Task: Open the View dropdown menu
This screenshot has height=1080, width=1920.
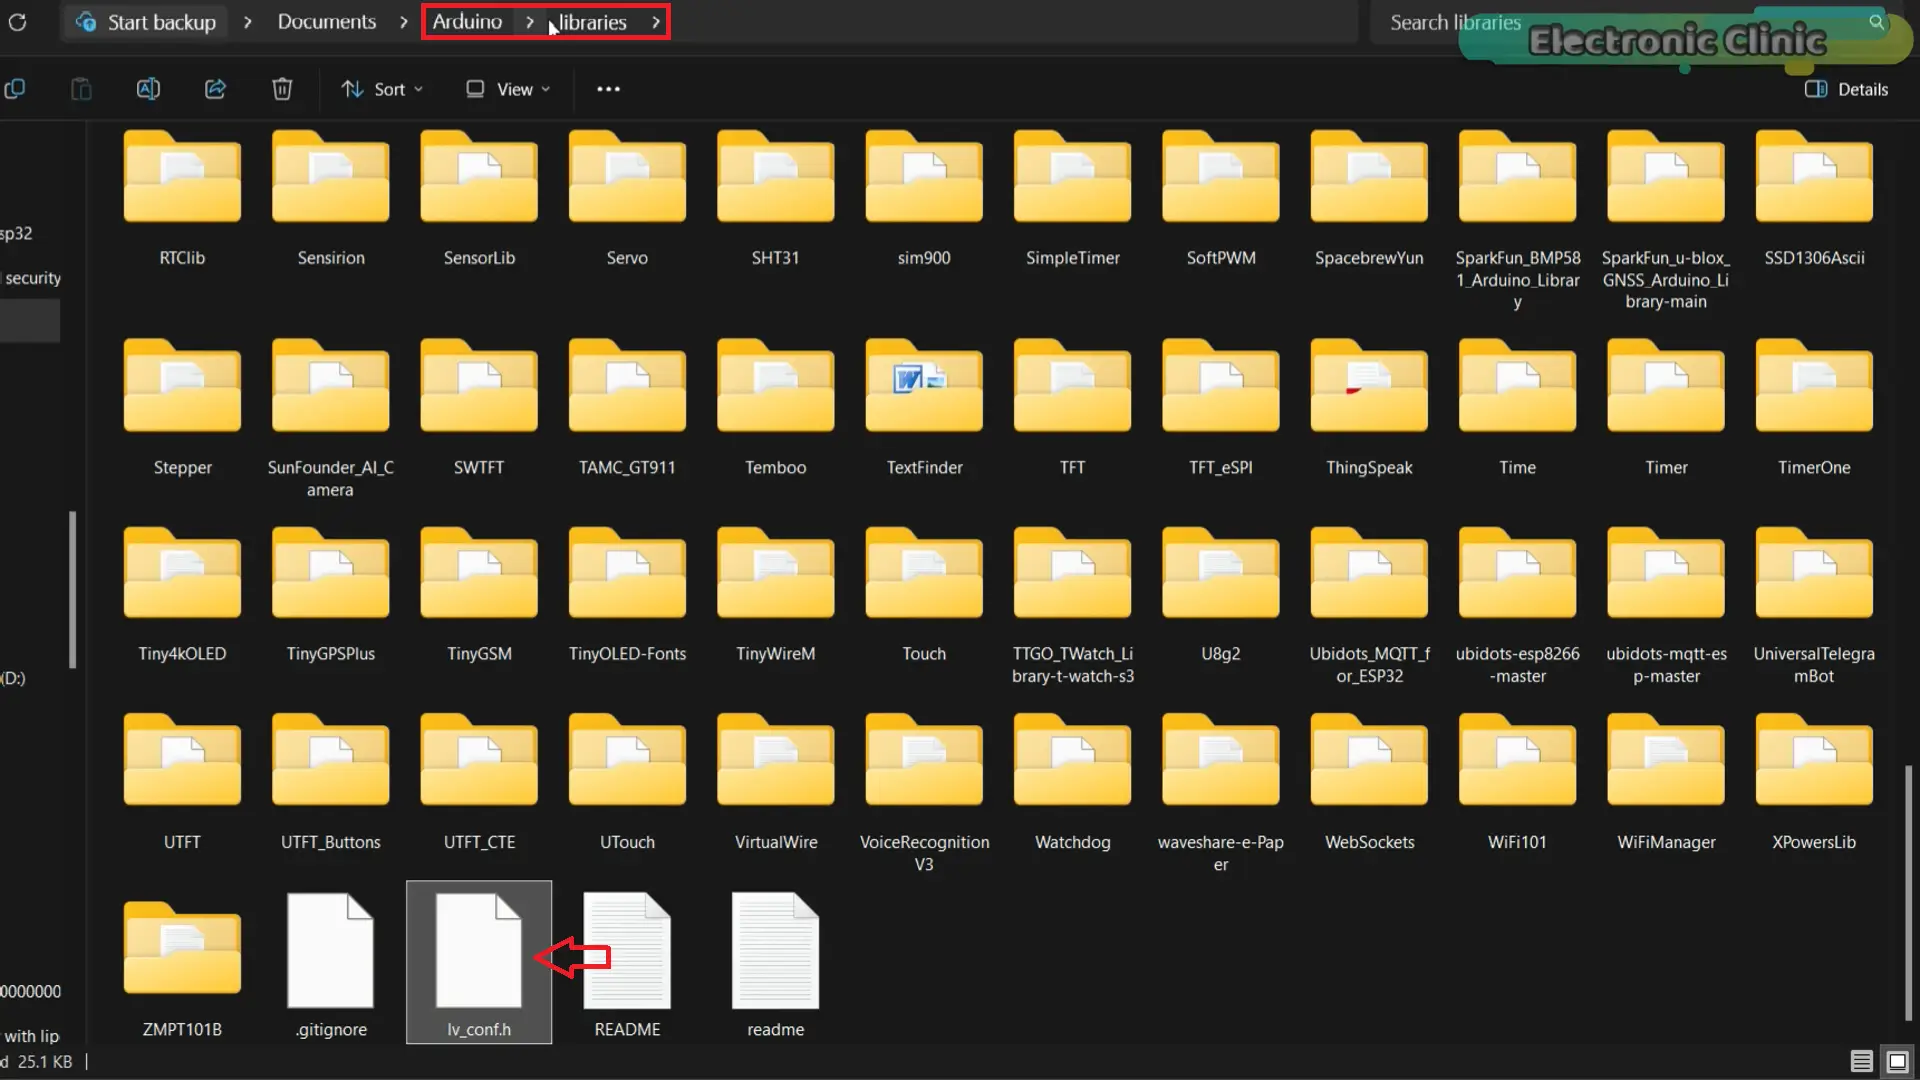Action: click(508, 89)
